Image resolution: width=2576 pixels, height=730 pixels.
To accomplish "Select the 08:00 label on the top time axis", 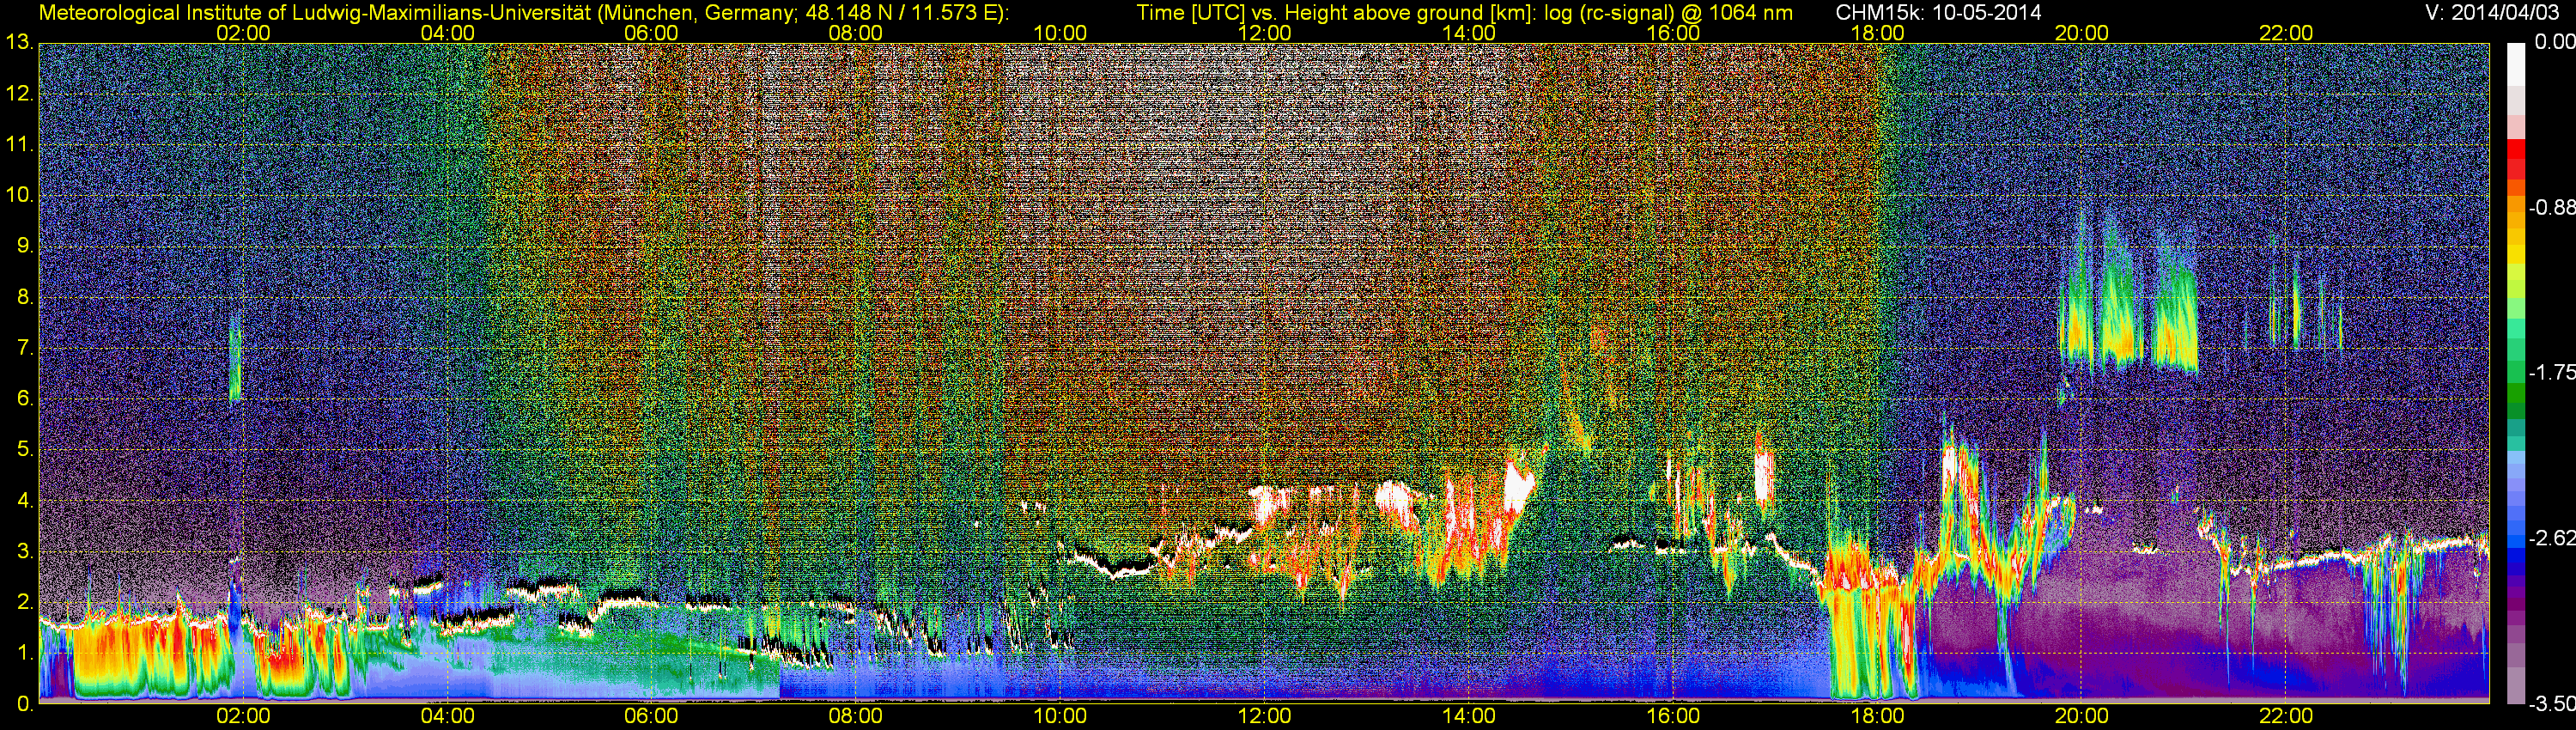I will pyautogui.click(x=856, y=33).
